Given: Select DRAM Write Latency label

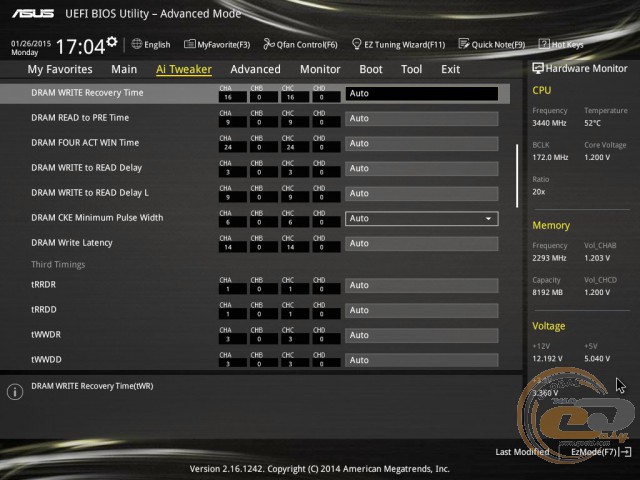Looking at the screenshot, I should (72, 243).
